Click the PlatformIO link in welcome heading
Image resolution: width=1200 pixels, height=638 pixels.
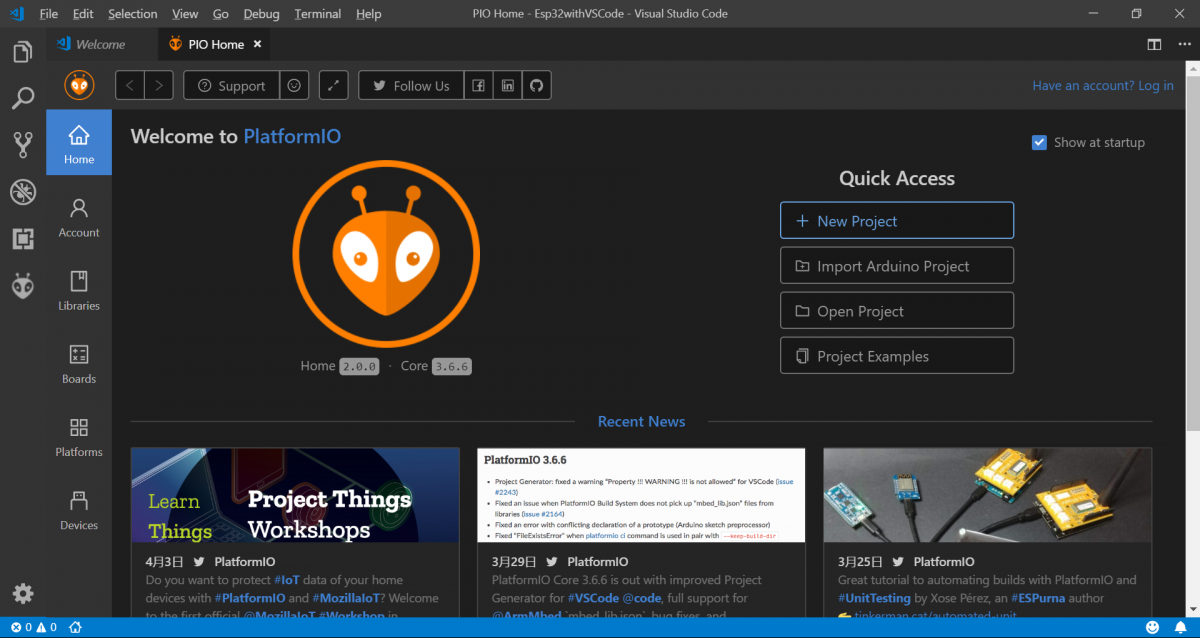[x=292, y=137]
